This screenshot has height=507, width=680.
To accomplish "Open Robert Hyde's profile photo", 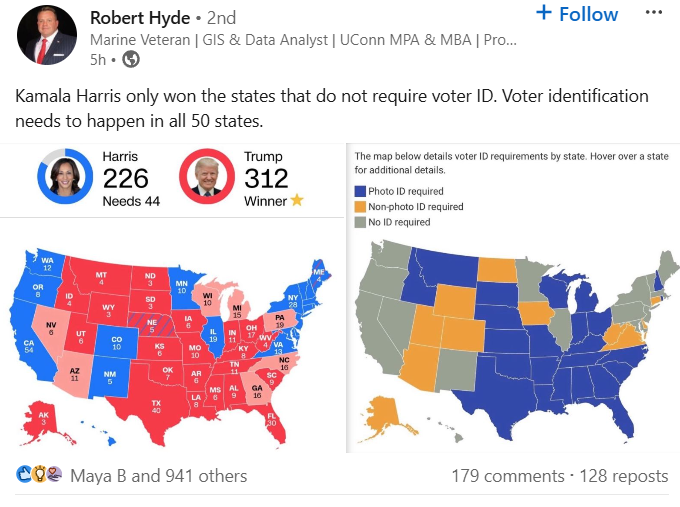I will (47, 35).
